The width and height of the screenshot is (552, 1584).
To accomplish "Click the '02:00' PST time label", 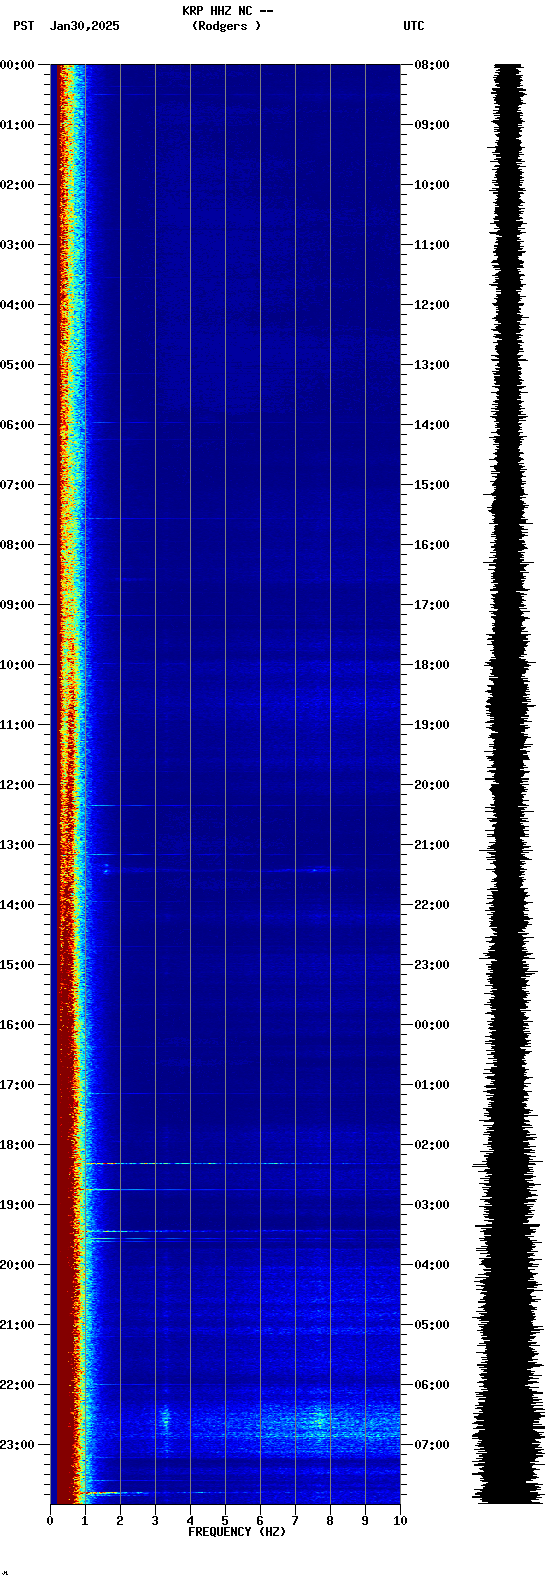I will click(x=17, y=185).
